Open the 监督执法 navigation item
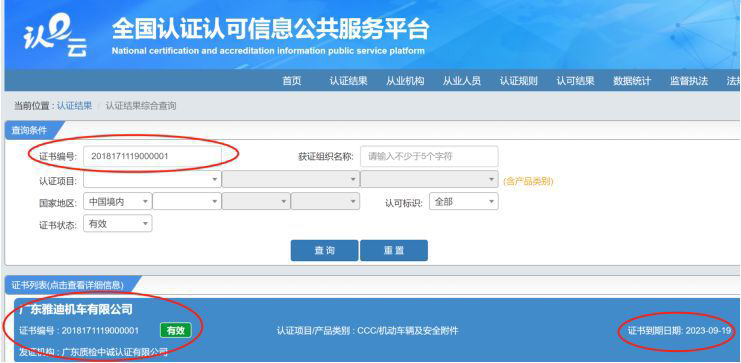The width and height of the screenshot is (741, 363). (x=689, y=81)
